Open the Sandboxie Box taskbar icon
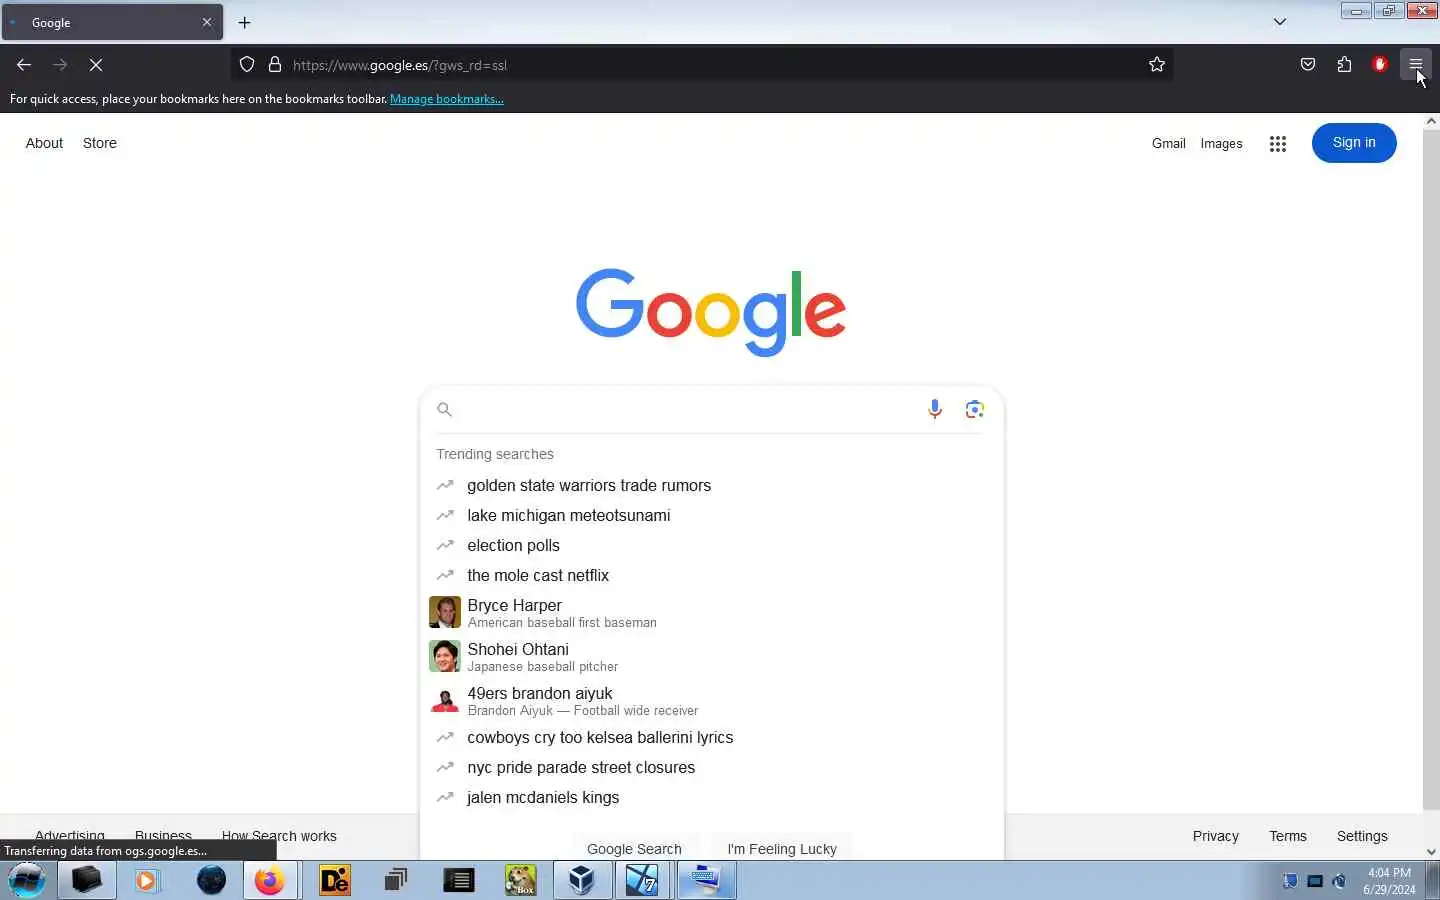 click(520, 880)
